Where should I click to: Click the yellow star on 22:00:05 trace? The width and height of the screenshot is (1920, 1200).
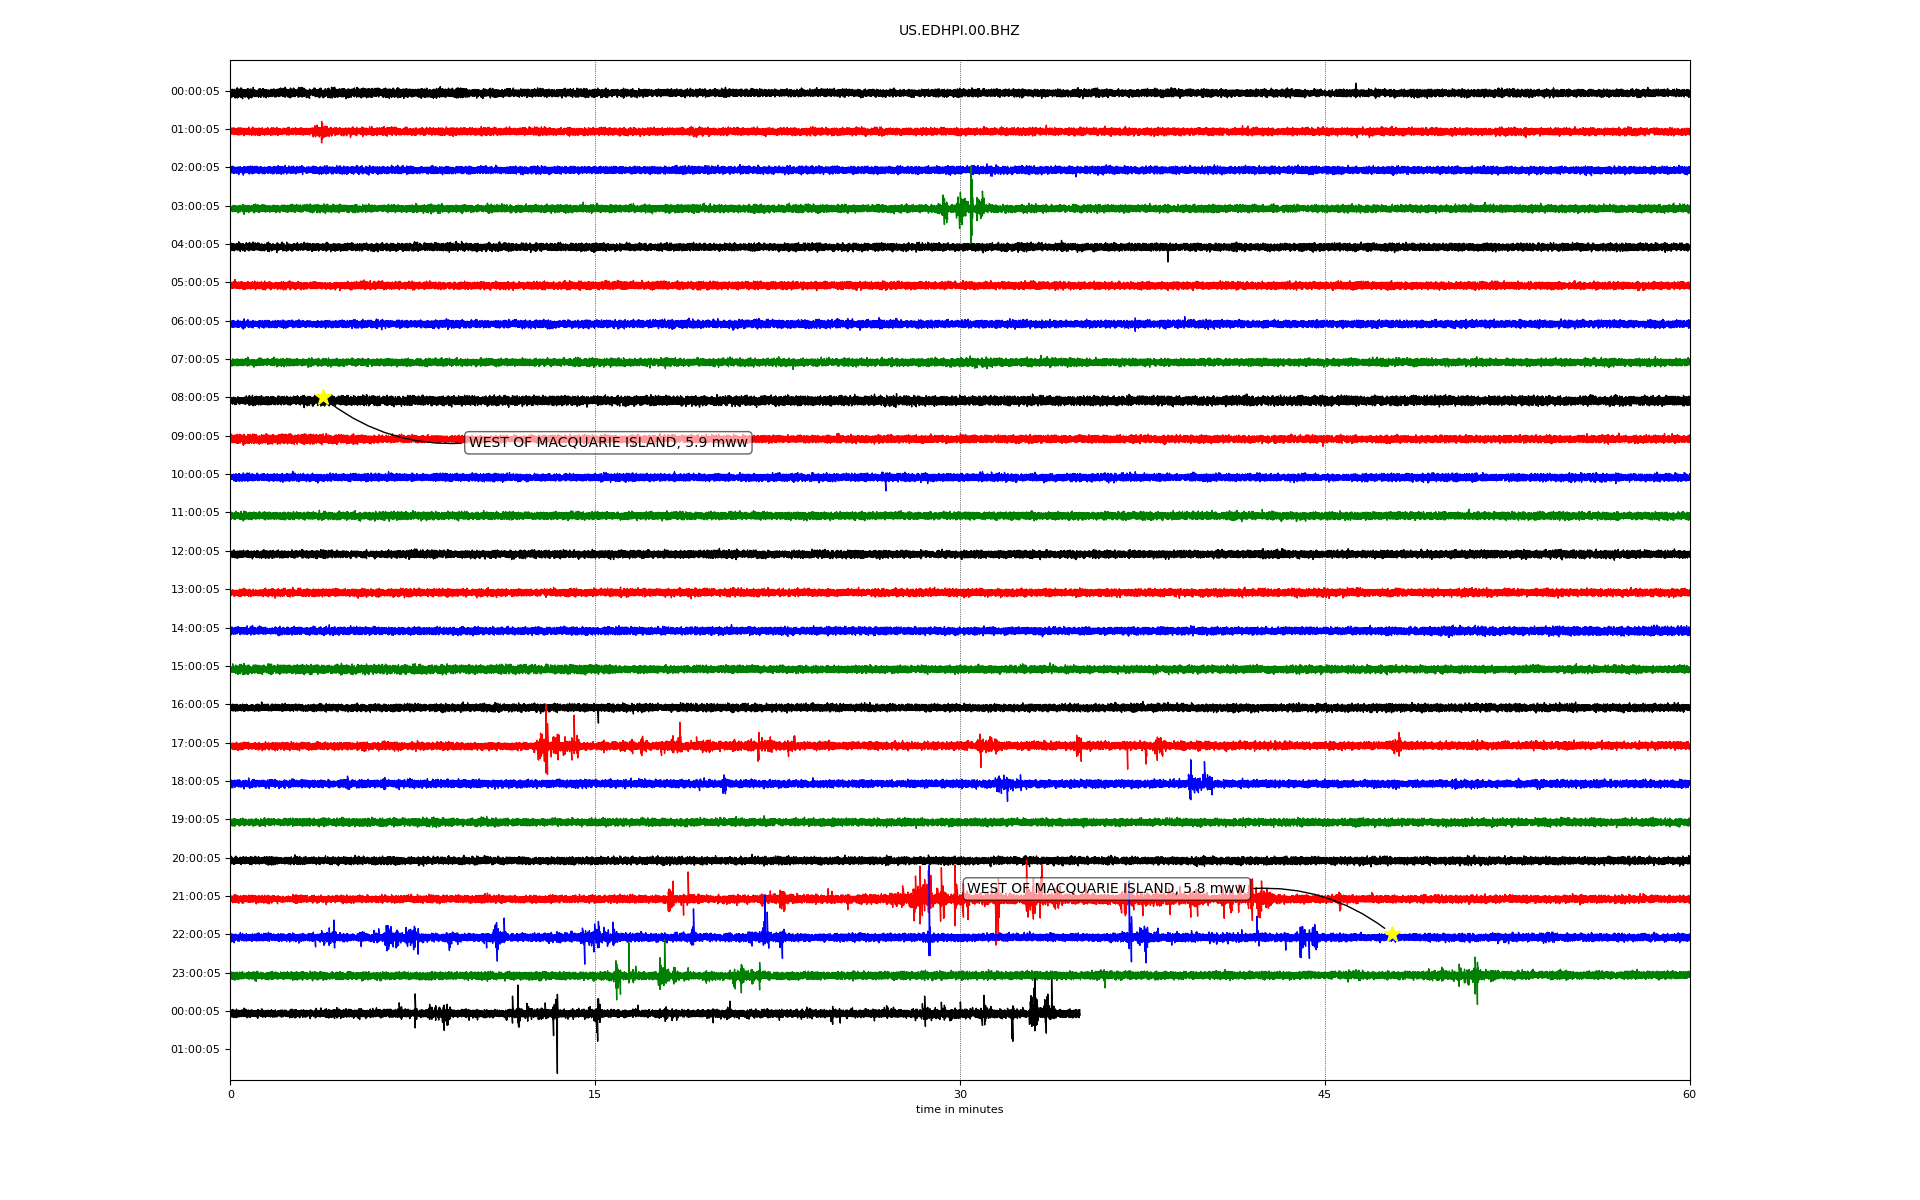(x=1392, y=934)
